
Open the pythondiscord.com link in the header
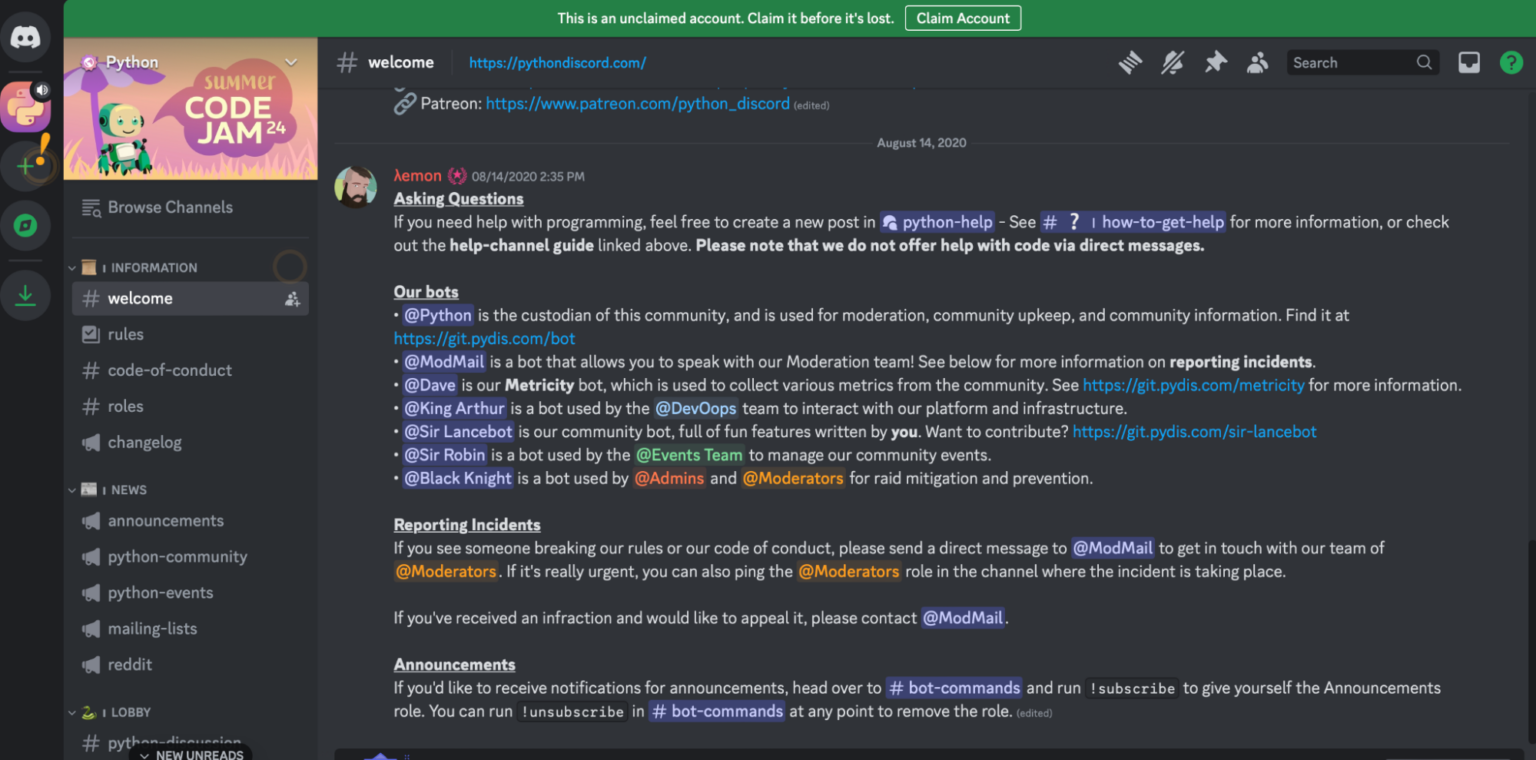[x=557, y=62]
